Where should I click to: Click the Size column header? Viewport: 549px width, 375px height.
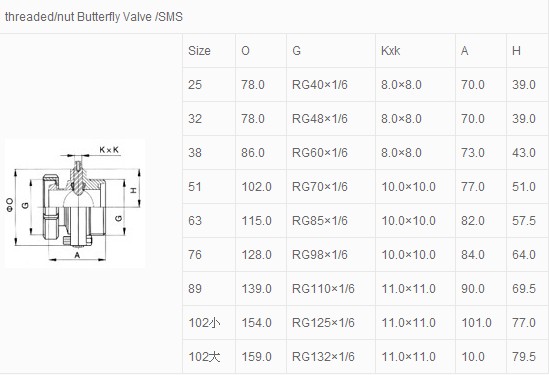209,51
